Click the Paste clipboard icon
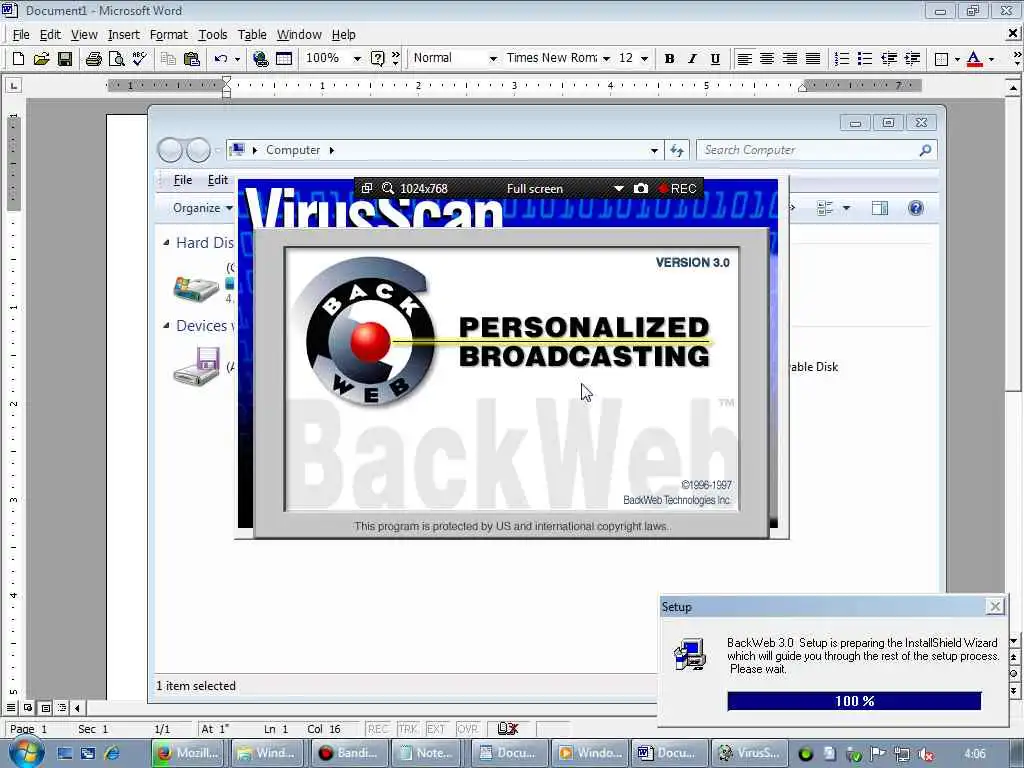The height and width of the screenshot is (768, 1024). point(191,59)
